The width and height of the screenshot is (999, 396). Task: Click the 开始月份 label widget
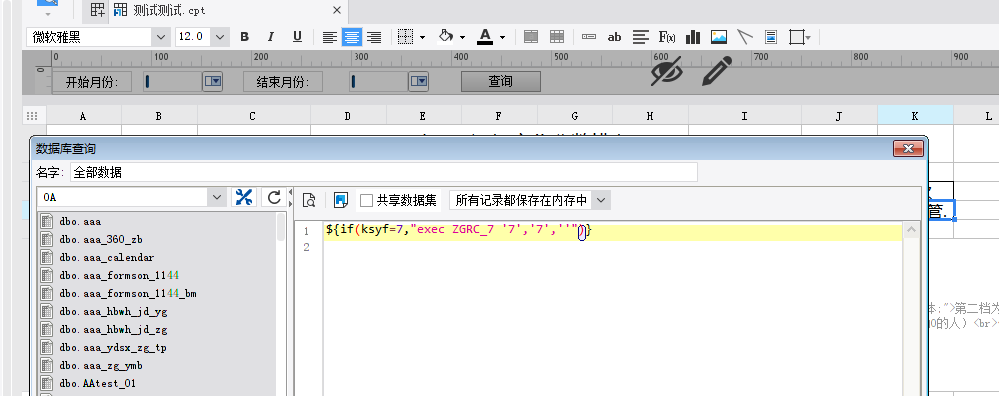92,81
